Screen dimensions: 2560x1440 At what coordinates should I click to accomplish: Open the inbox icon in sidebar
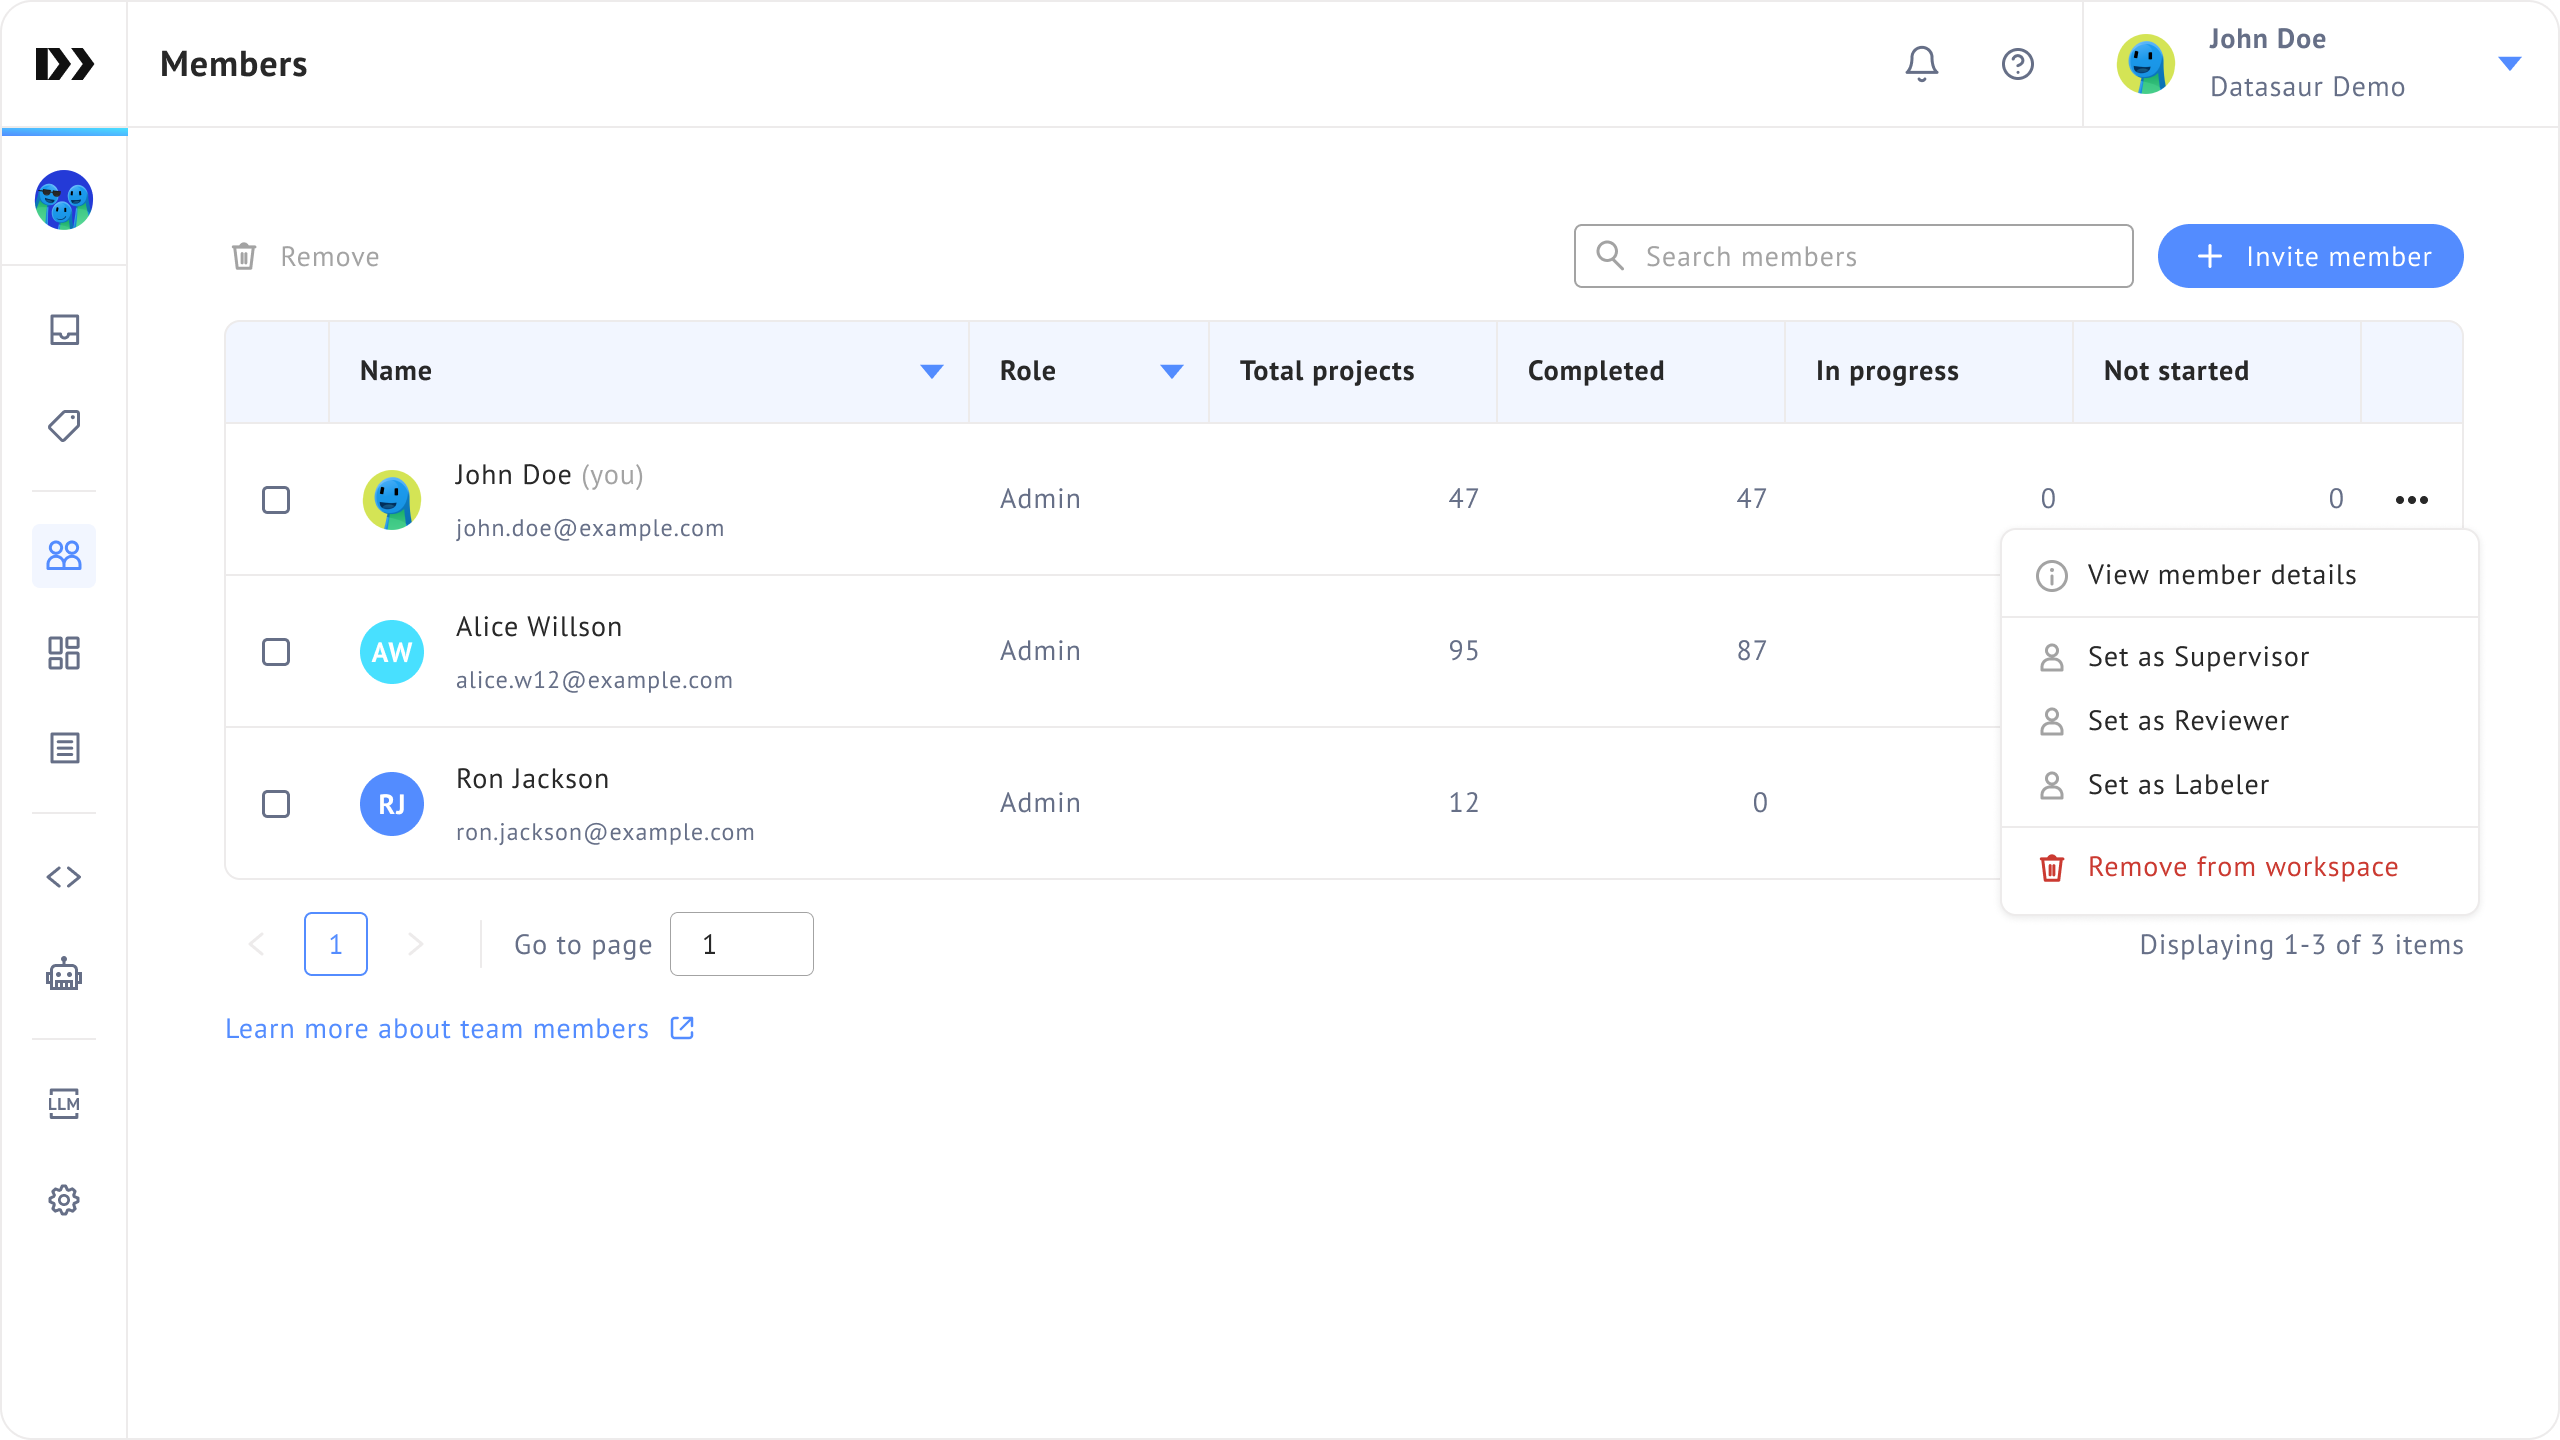(x=64, y=330)
